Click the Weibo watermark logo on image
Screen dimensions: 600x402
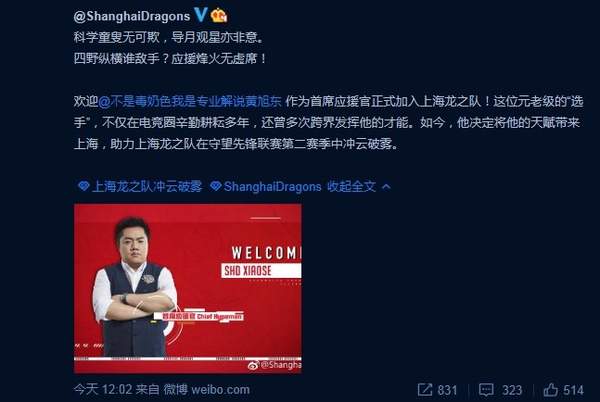pos(253,365)
